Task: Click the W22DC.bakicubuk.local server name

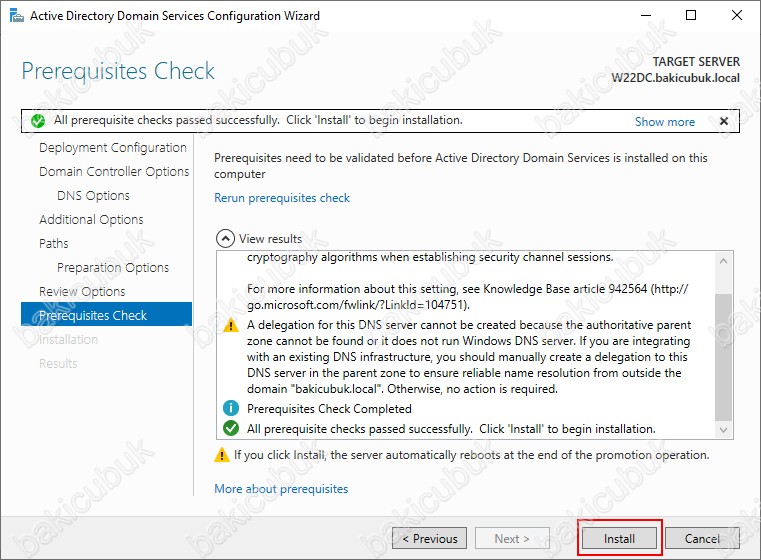Action: click(676, 78)
